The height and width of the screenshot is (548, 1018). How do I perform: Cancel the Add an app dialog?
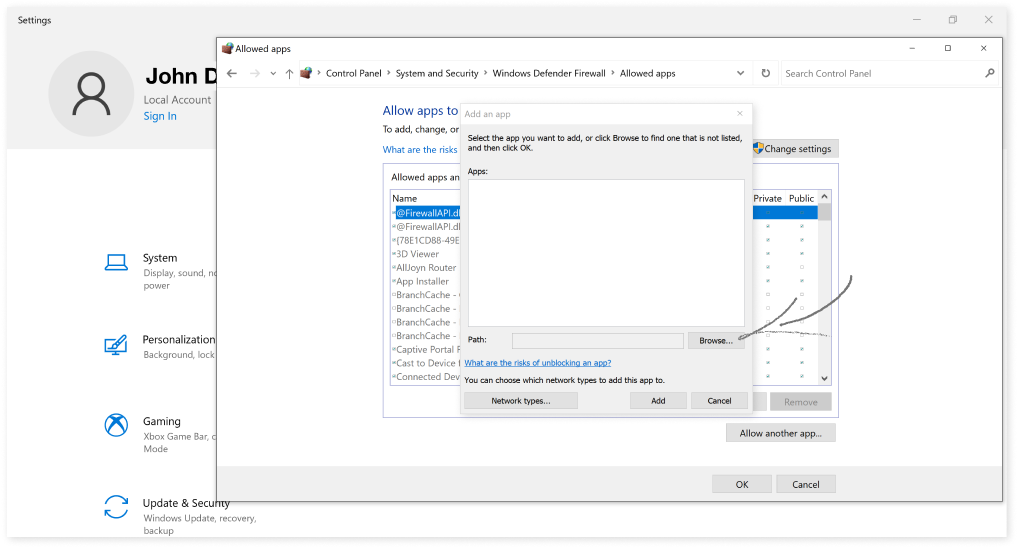(719, 401)
